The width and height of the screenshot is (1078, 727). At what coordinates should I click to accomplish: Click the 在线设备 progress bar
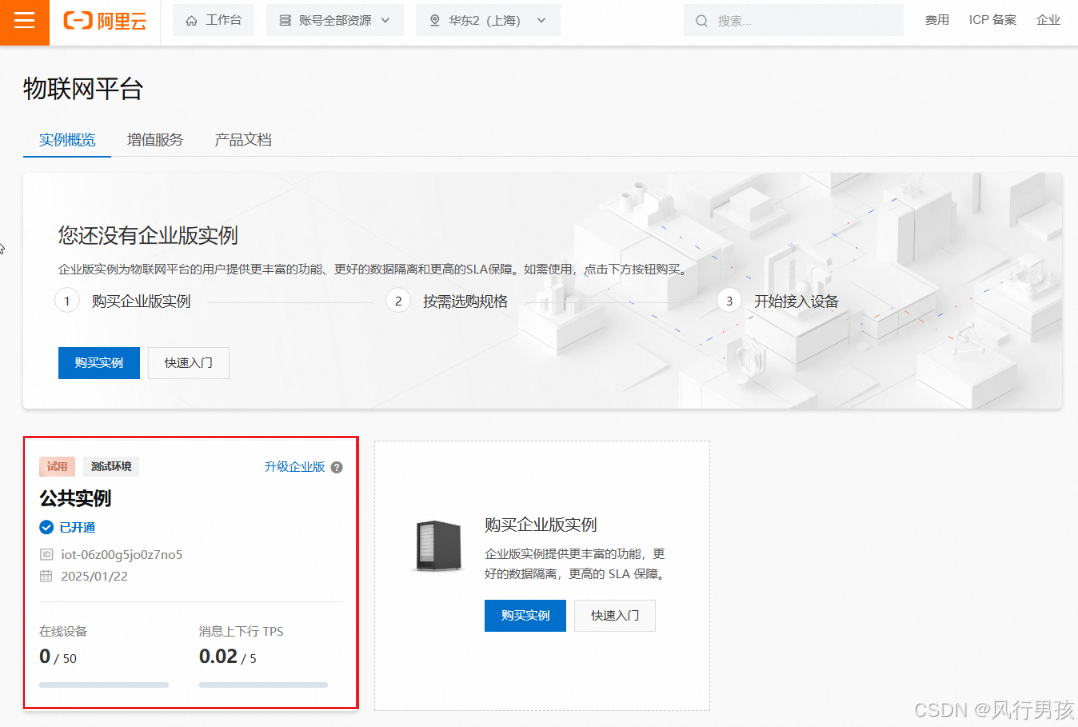[104, 685]
